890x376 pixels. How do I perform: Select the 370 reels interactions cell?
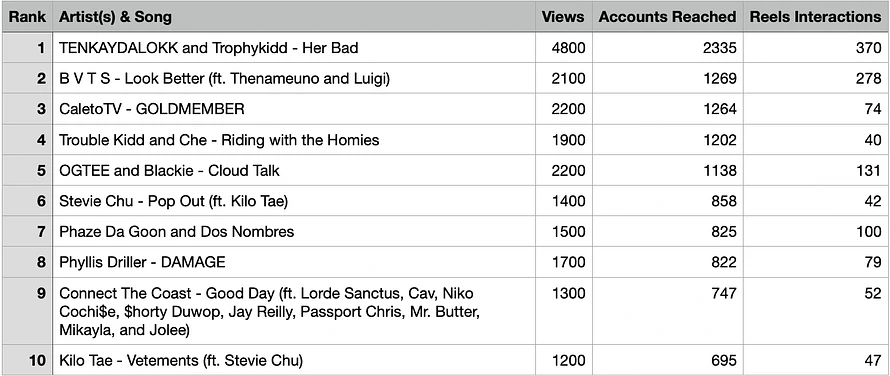click(x=816, y=48)
